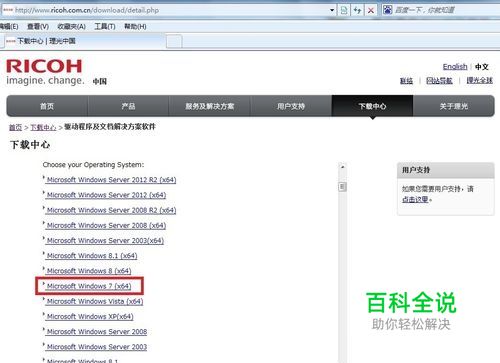This screenshot has width=500, height=363.
Task: Open 用户支持 in navigation bar
Action: pos(291,106)
